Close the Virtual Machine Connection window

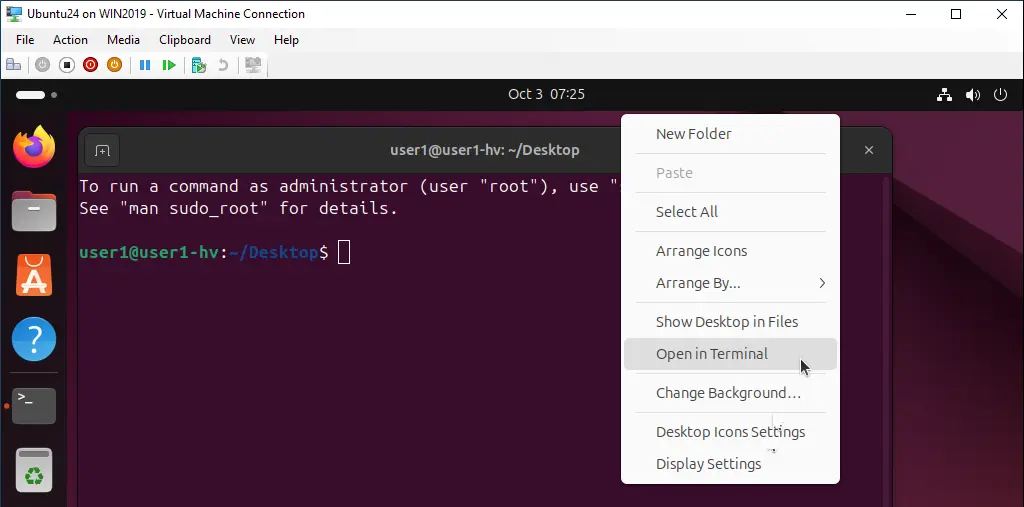pyautogui.click(x=1001, y=14)
